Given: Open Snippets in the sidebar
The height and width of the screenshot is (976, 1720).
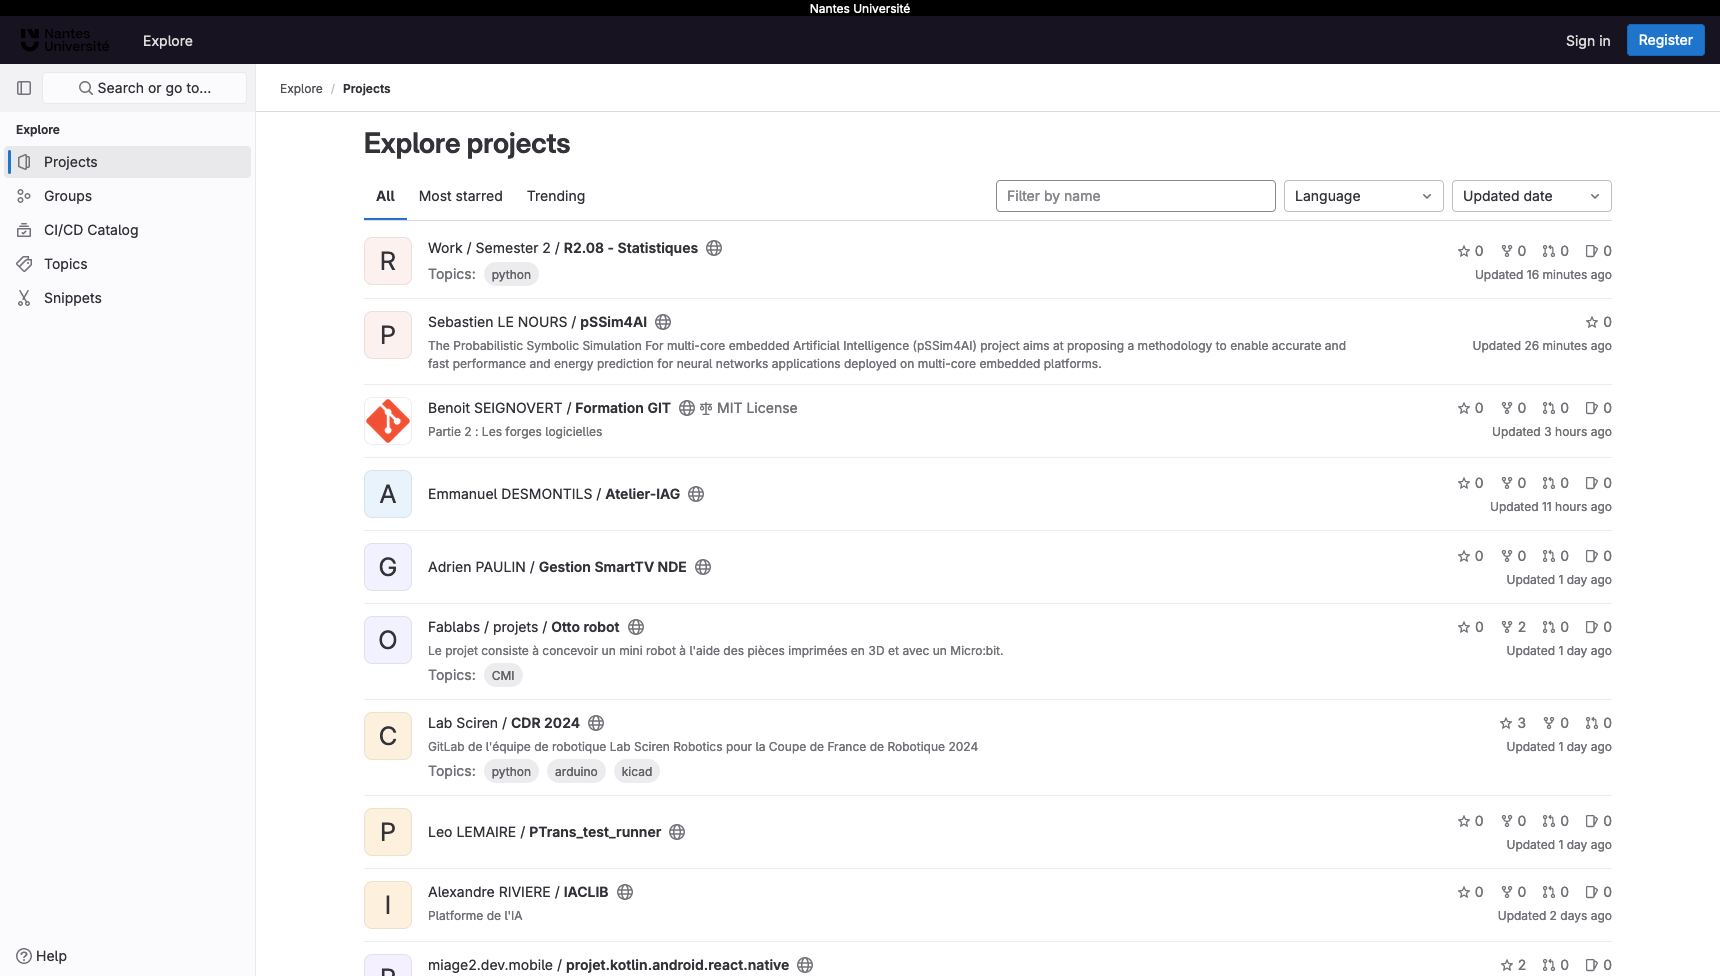Looking at the screenshot, I should point(128,298).
